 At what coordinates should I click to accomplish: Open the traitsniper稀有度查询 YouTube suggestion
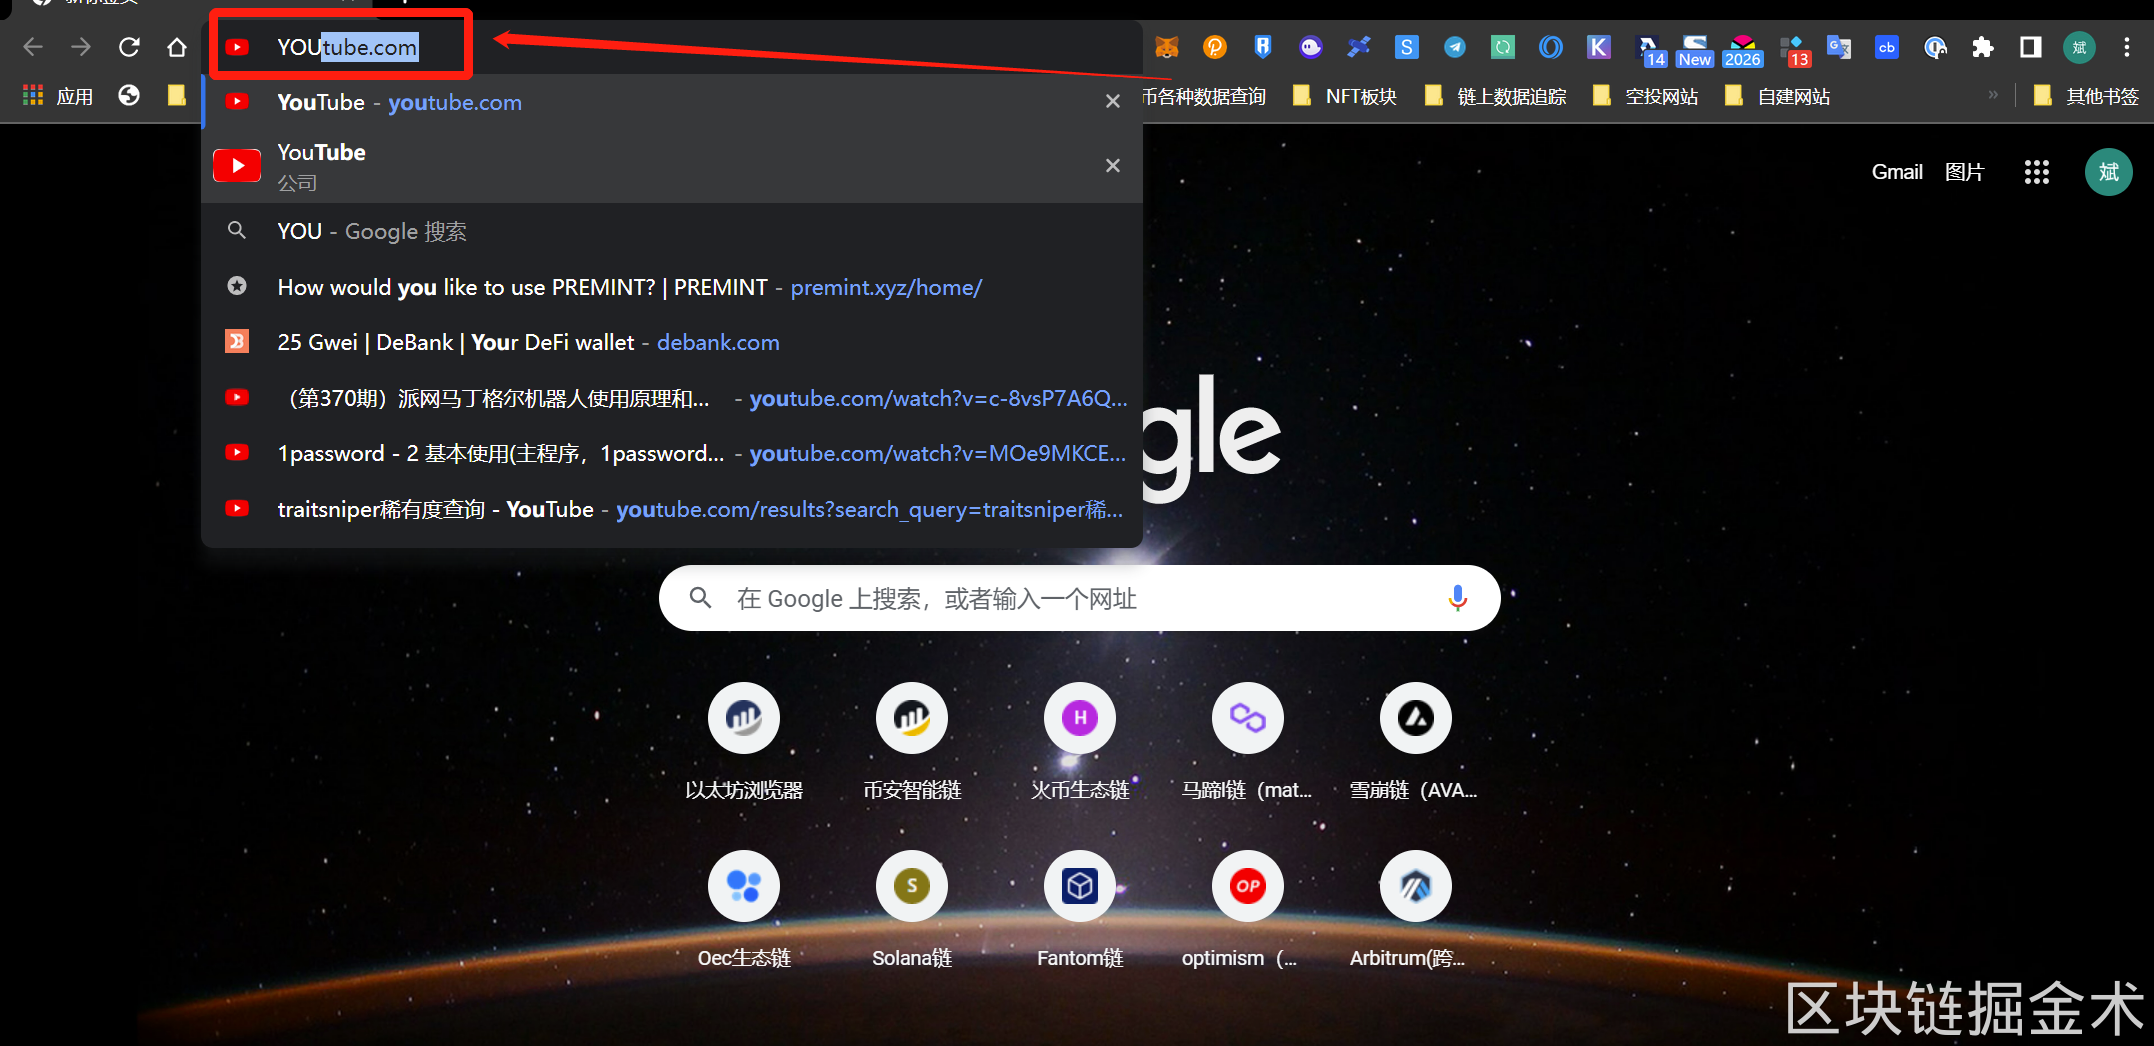coord(672,509)
